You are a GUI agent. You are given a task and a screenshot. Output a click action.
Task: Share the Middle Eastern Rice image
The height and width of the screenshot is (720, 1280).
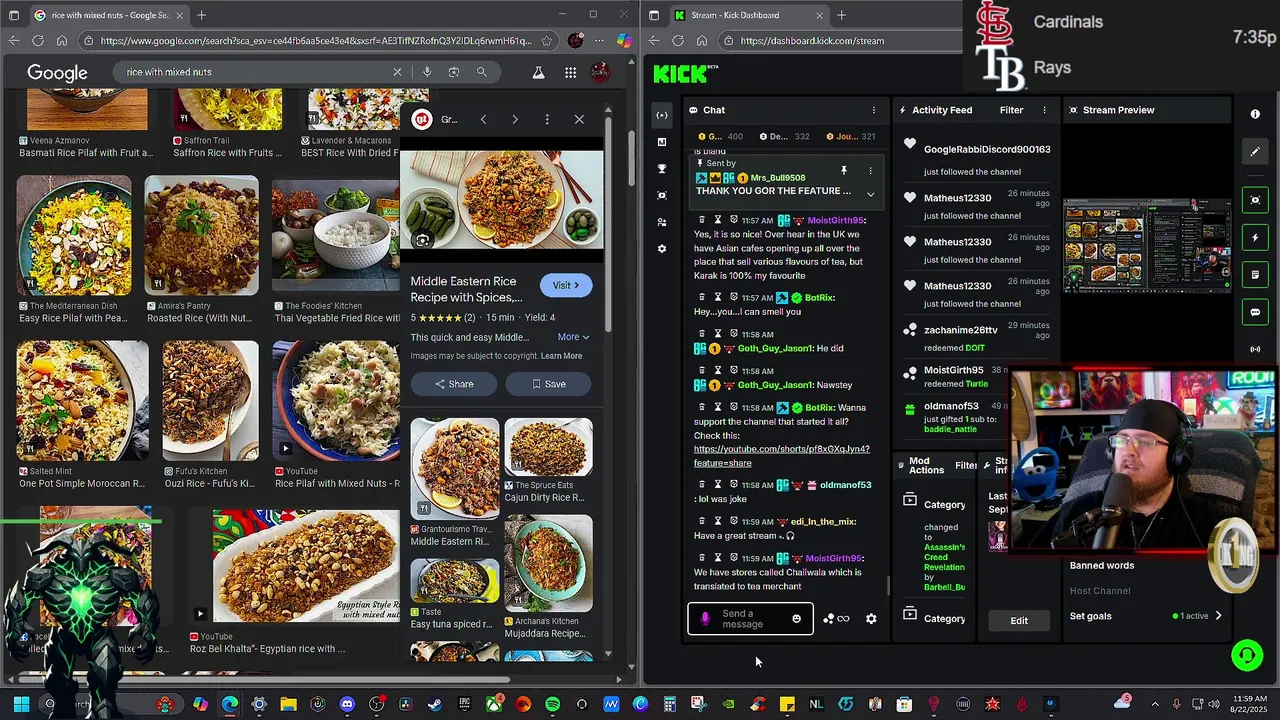(x=454, y=384)
